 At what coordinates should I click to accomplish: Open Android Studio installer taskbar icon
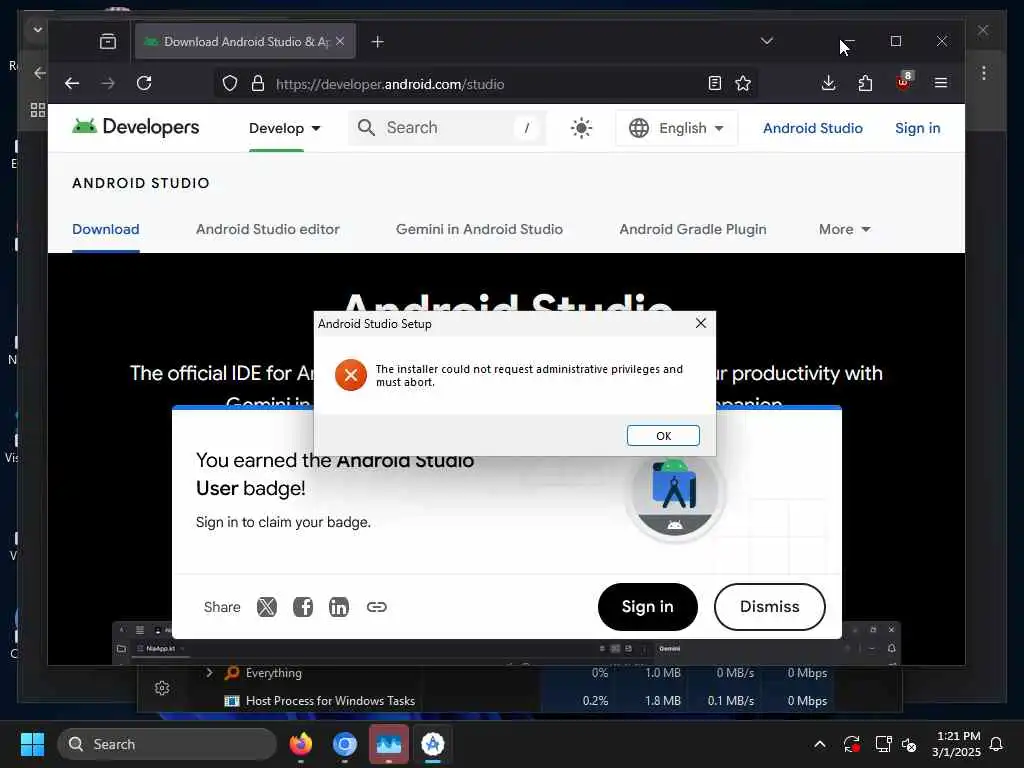tap(432, 744)
